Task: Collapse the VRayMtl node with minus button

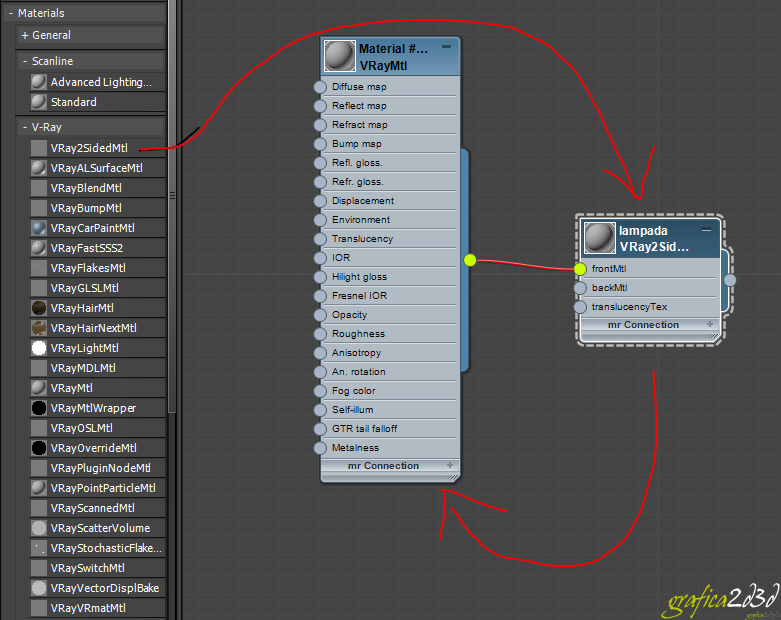Action: click(x=446, y=47)
